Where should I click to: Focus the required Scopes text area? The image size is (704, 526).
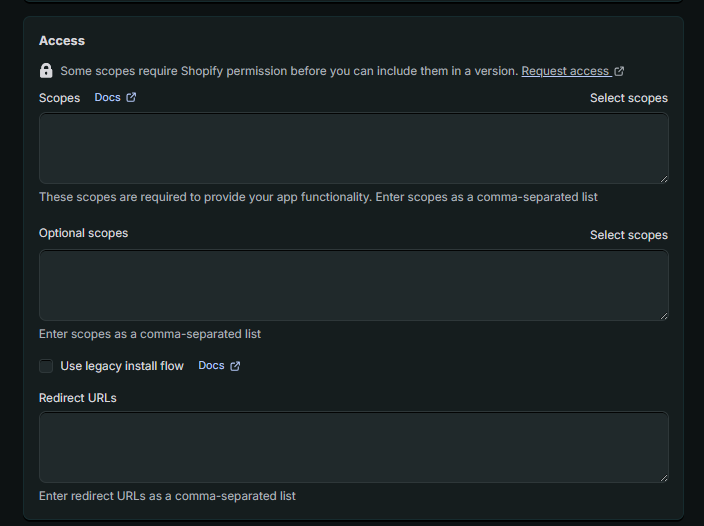tap(353, 148)
